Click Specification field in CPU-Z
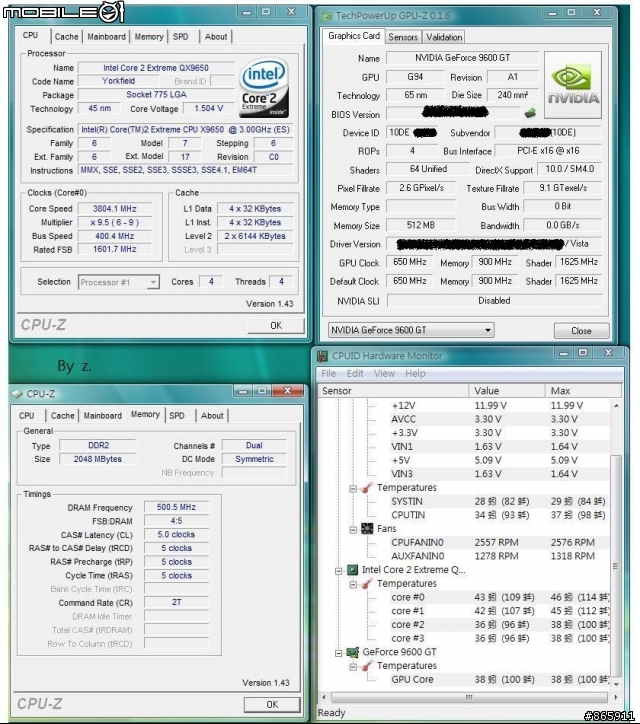Image resolution: width=640 pixels, height=724 pixels. 186,130
